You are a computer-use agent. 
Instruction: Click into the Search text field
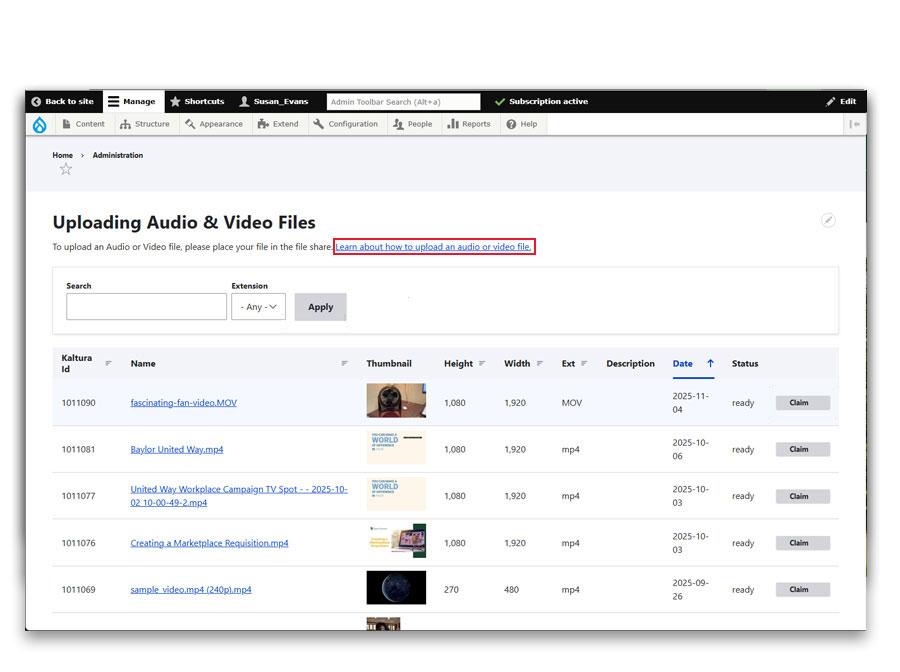click(146, 306)
